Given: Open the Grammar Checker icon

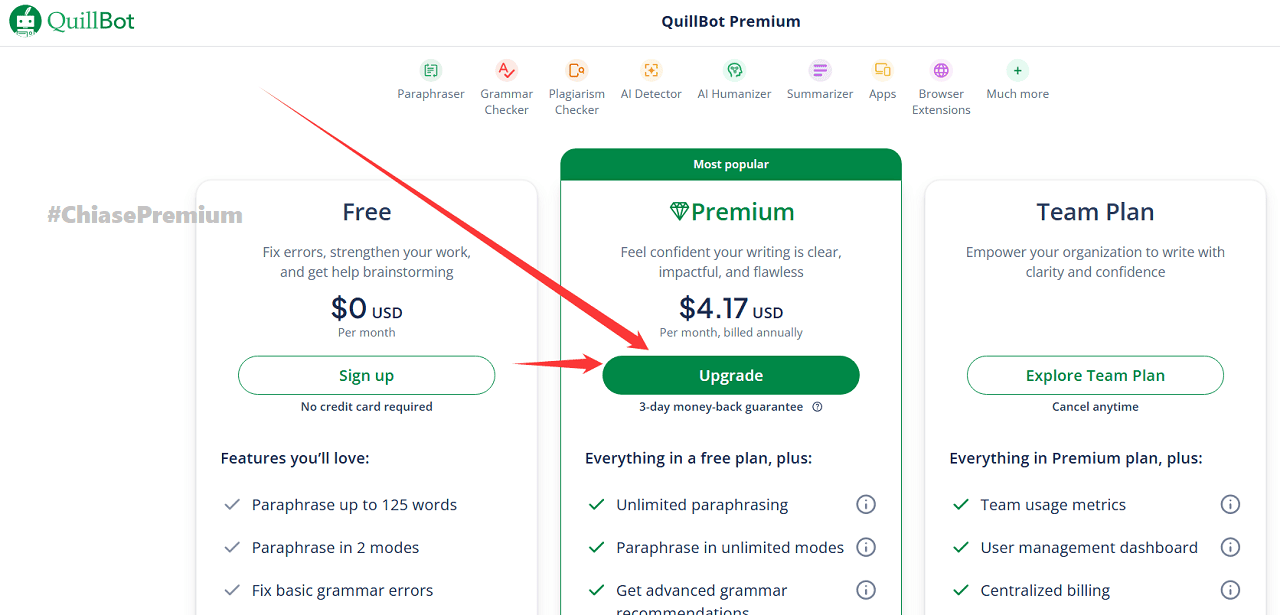Looking at the screenshot, I should point(506,70).
